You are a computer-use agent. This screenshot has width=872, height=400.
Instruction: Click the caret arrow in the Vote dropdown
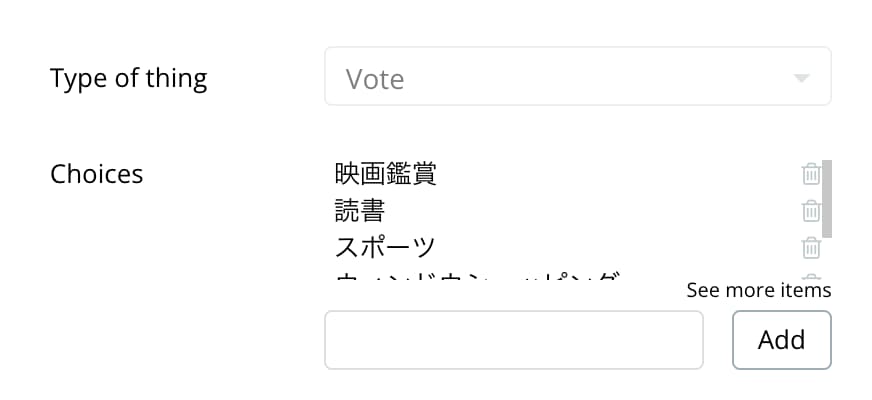coord(801,78)
